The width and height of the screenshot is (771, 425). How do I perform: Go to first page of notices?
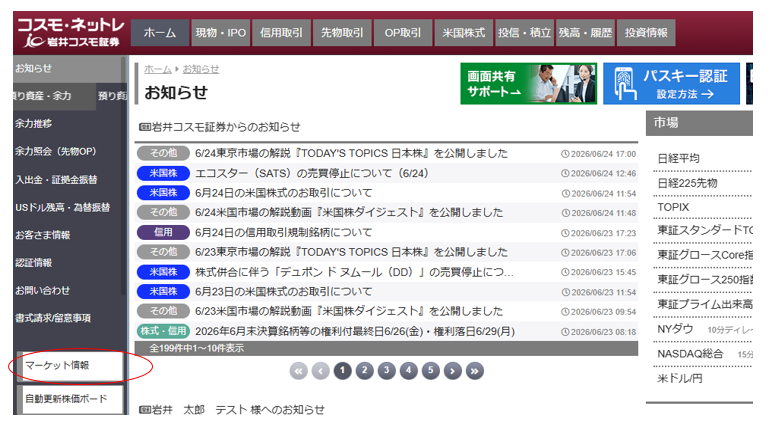click(298, 371)
